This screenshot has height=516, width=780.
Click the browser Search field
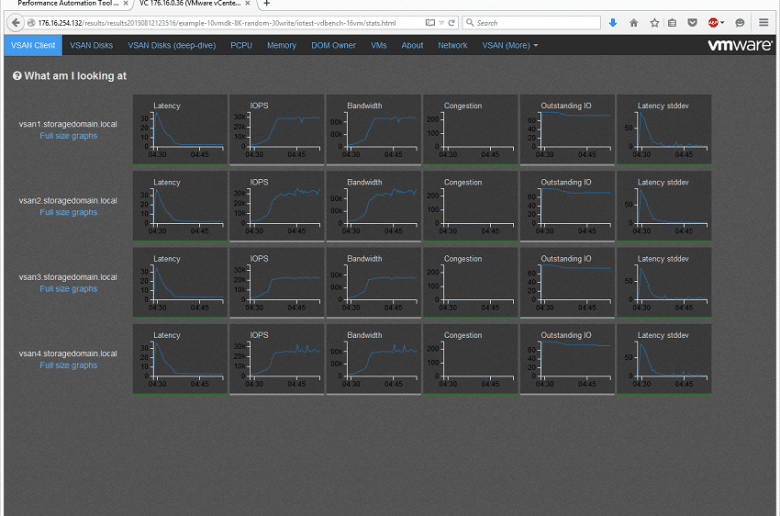point(532,23)
